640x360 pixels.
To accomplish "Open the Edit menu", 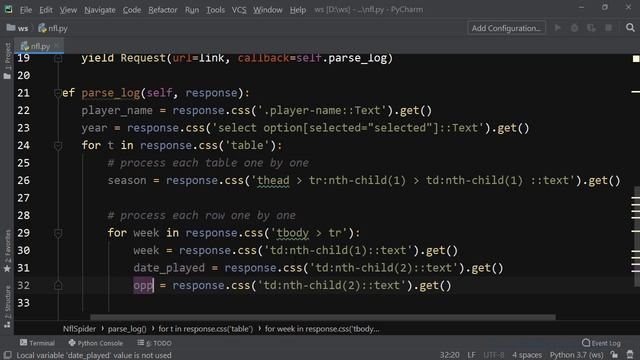I will click(x=46, y=9).
